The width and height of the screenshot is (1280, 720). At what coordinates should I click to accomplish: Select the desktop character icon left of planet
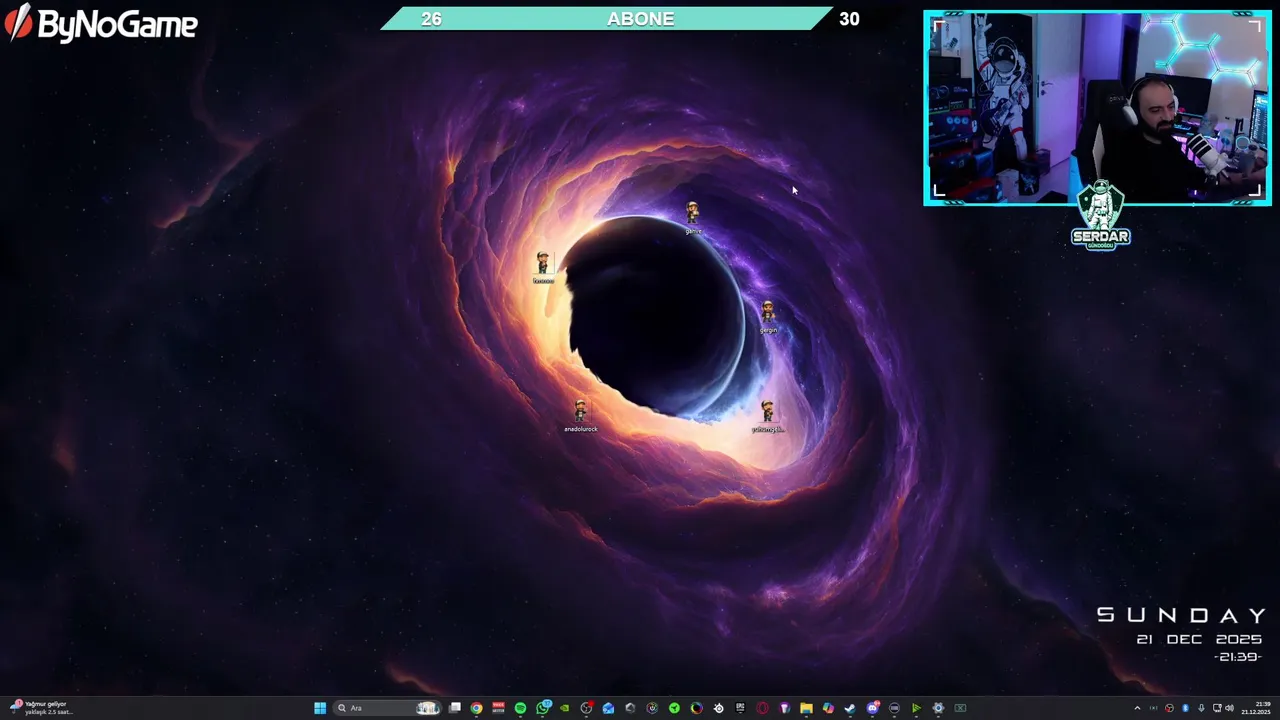(543, 268)
